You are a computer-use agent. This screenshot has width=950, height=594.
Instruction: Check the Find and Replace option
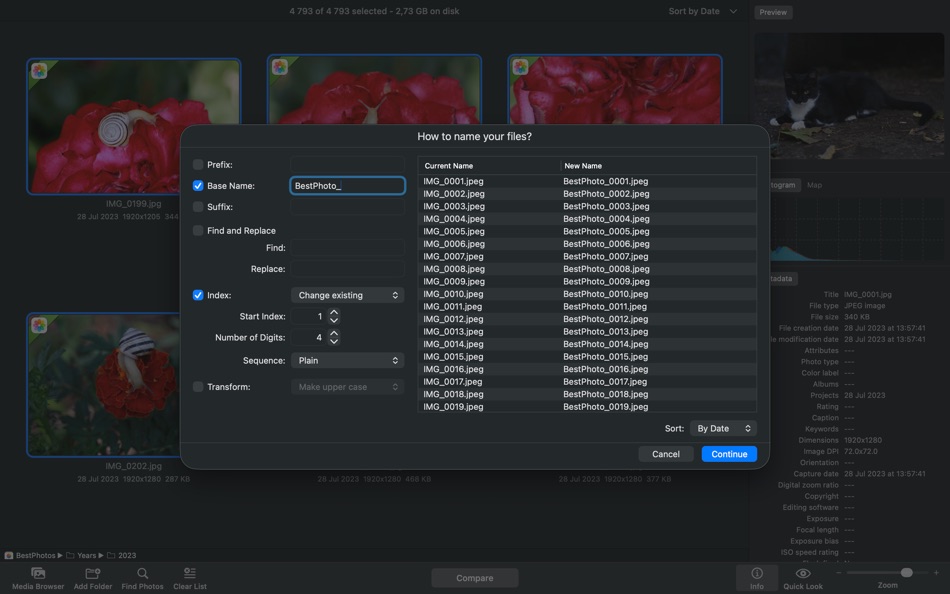[197, 230]
